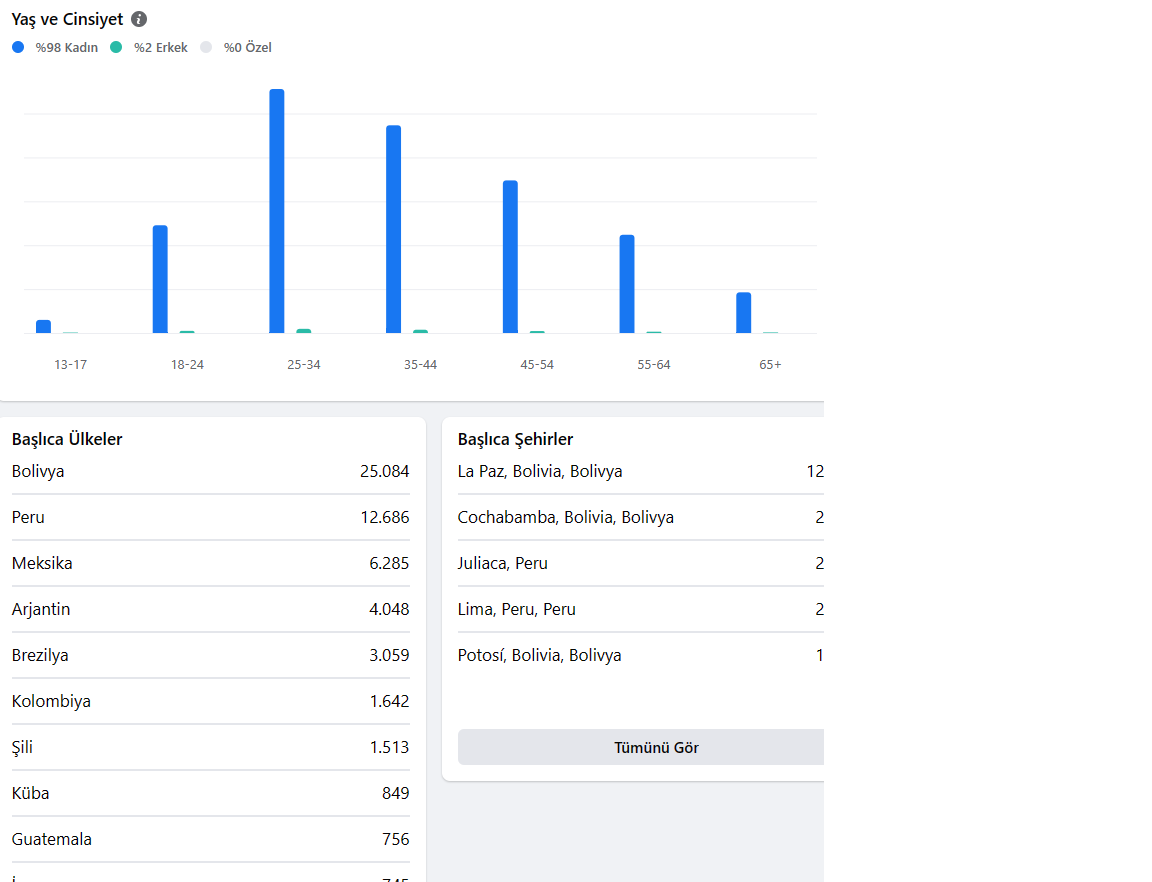Click the 25-34 axis label
1152x882 pixels.
click(304, 365)
